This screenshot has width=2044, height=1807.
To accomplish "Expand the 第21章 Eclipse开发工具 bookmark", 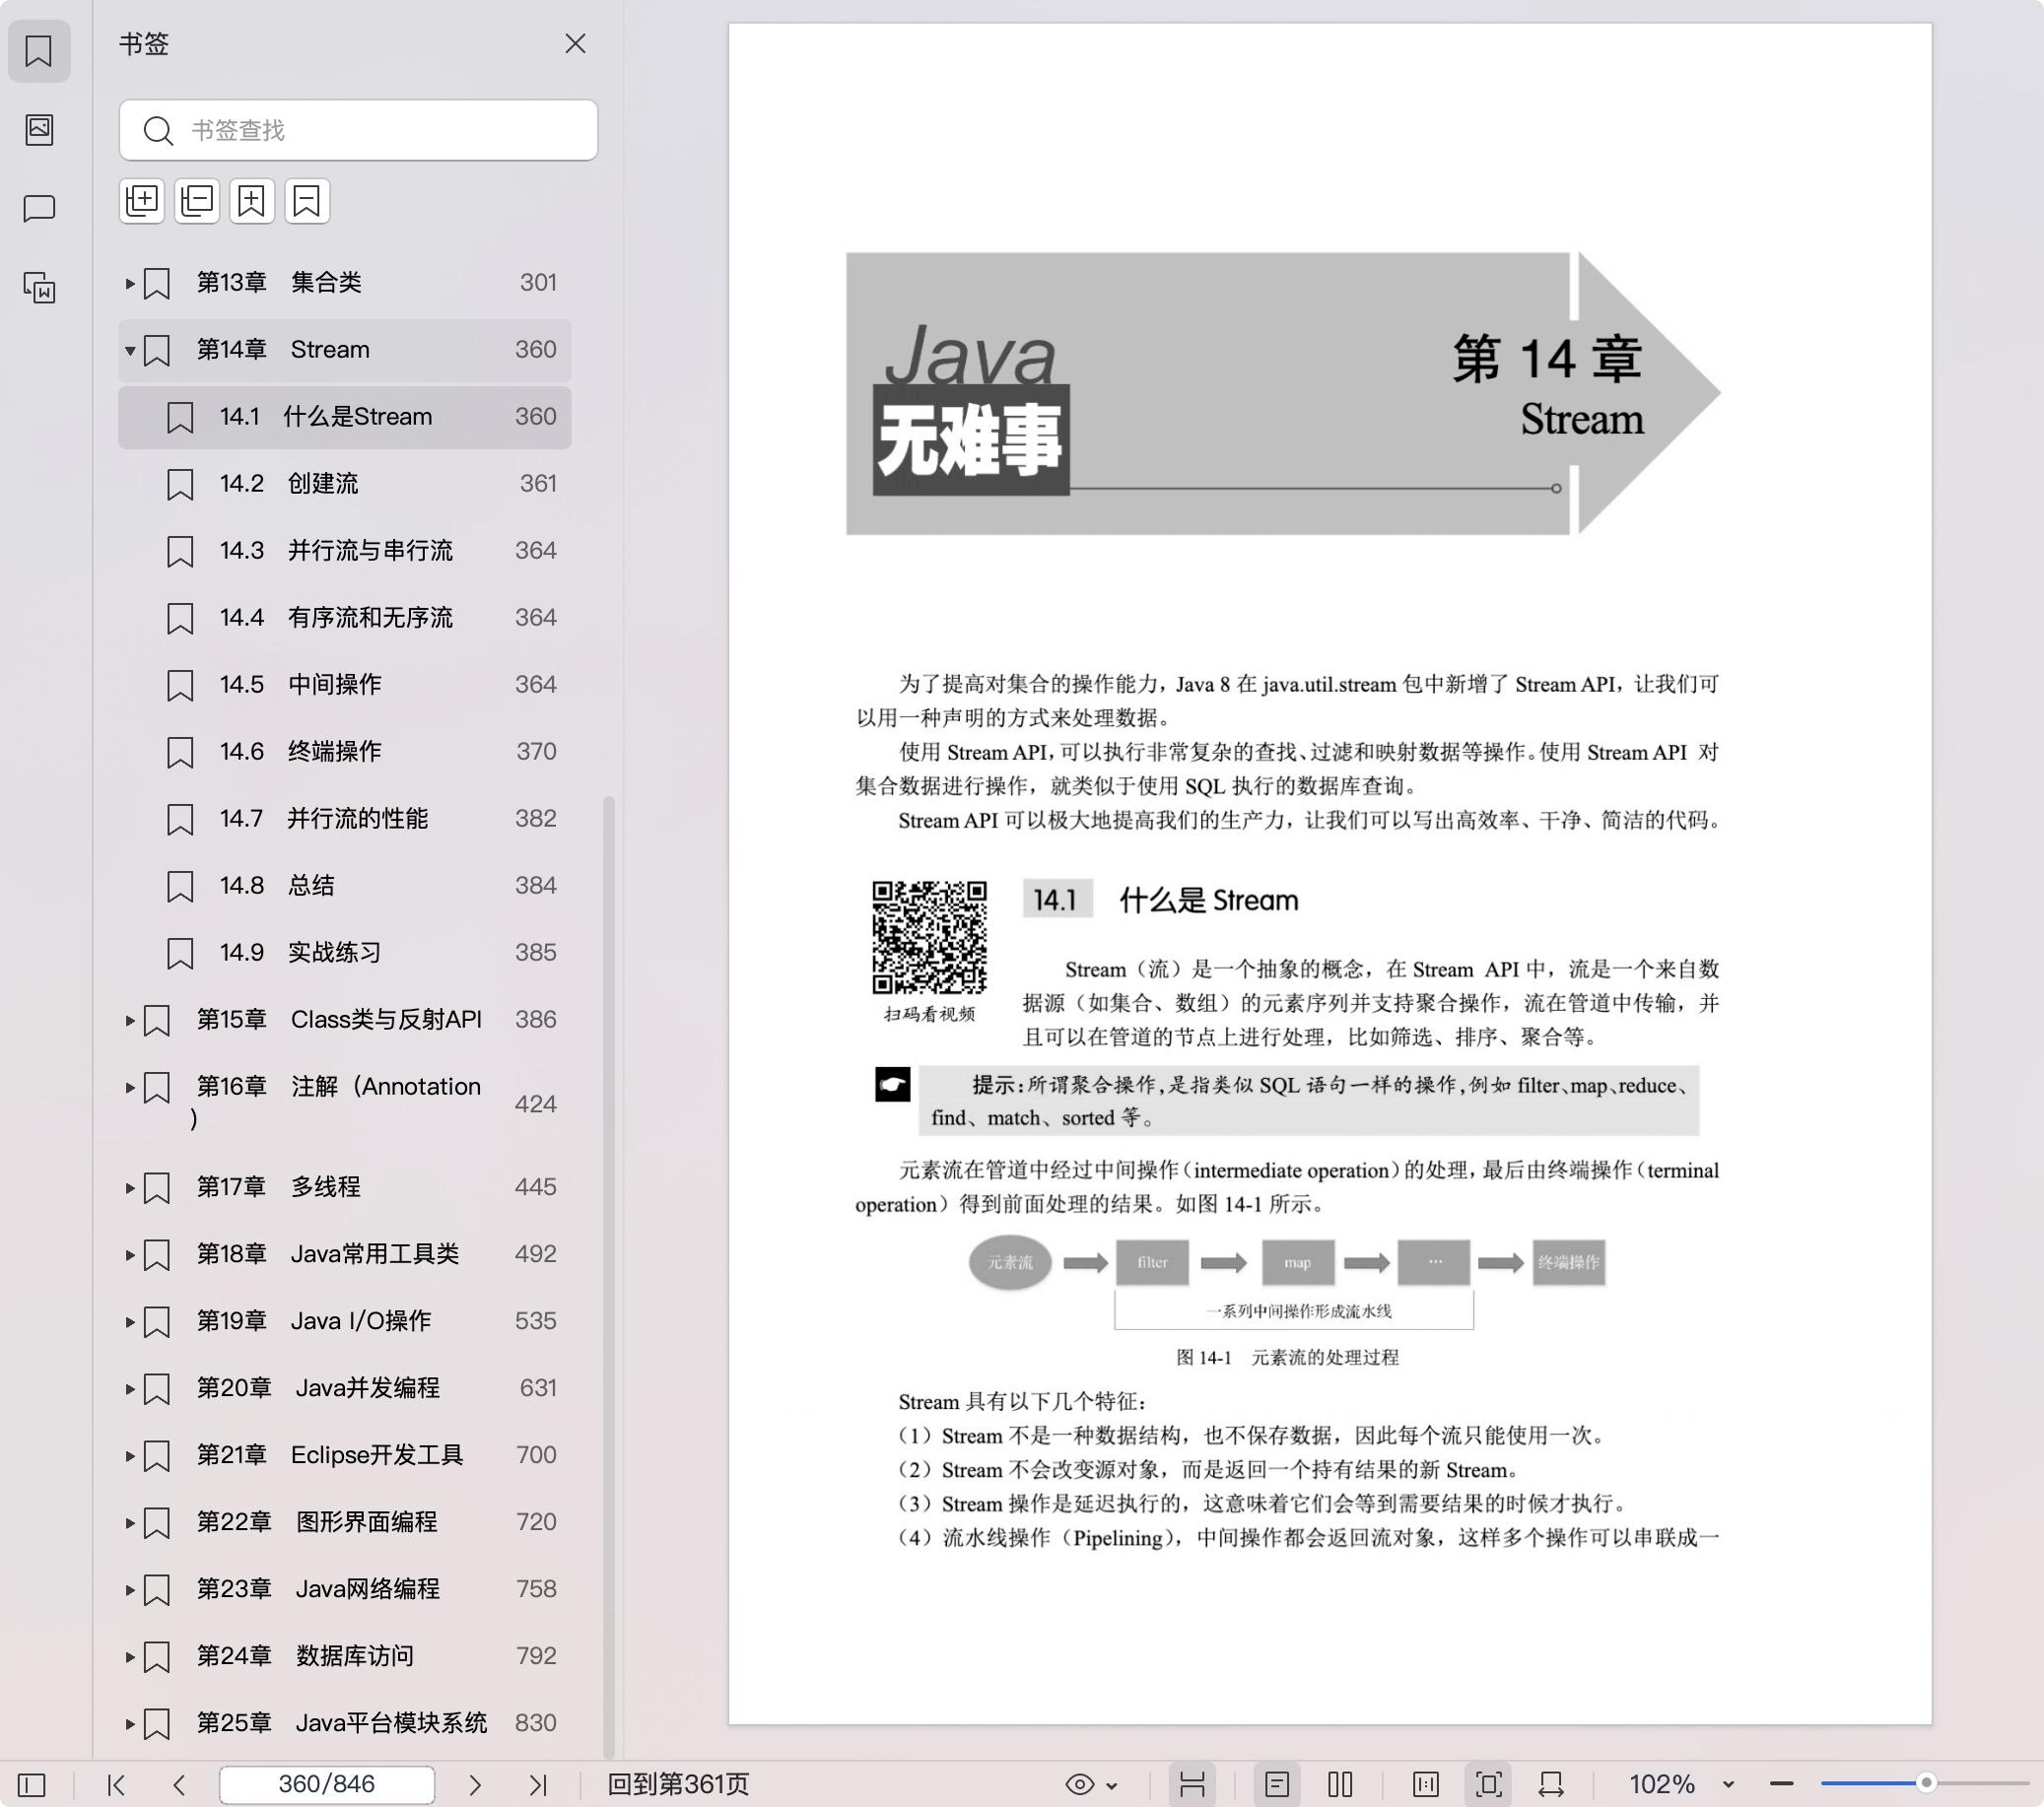I will [130, 1455].
